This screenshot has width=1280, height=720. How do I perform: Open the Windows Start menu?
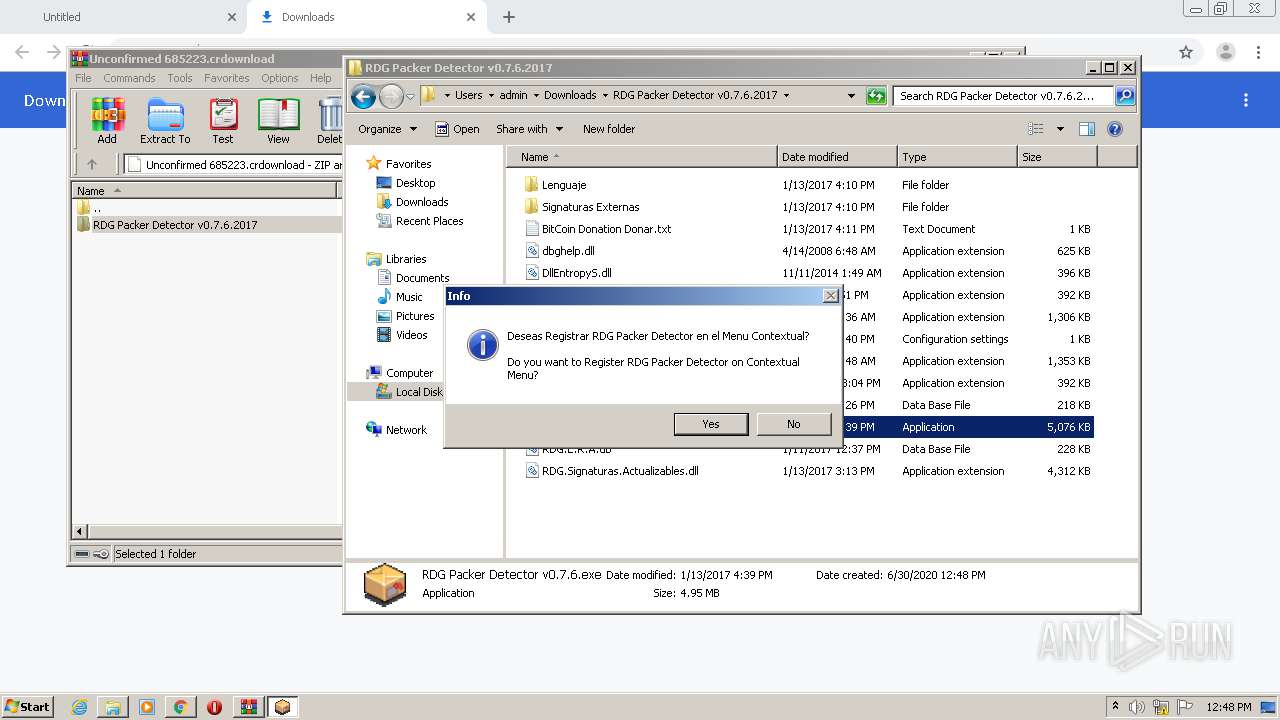coord(27,707)
